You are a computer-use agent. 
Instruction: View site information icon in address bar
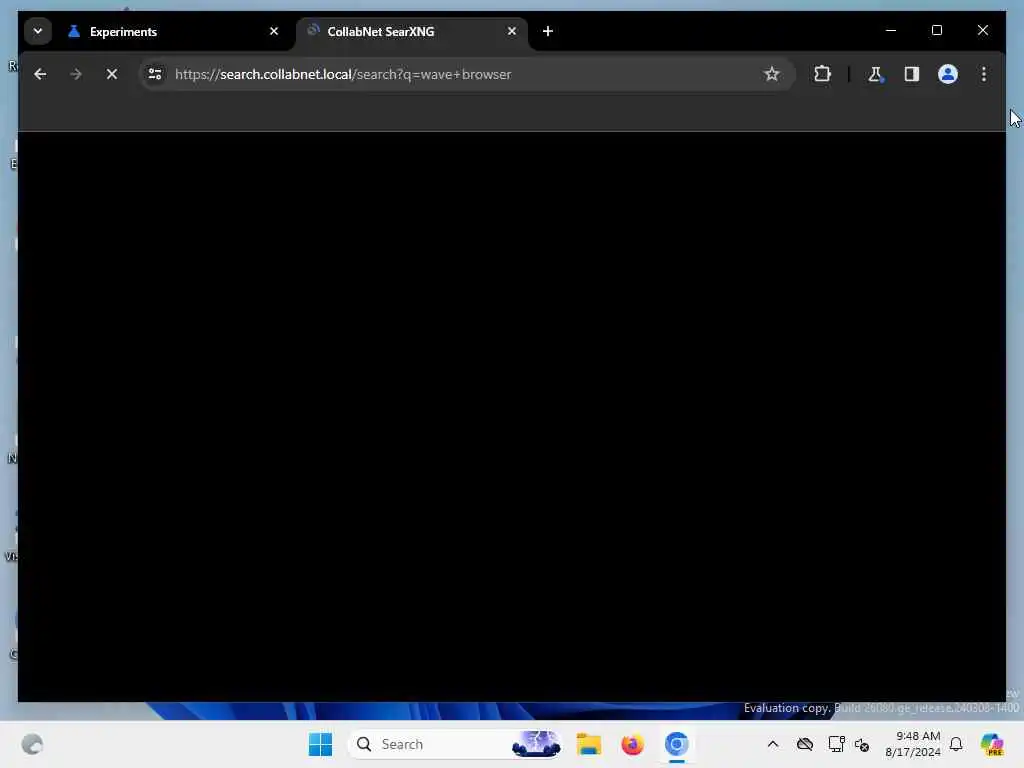click(155, 74)
